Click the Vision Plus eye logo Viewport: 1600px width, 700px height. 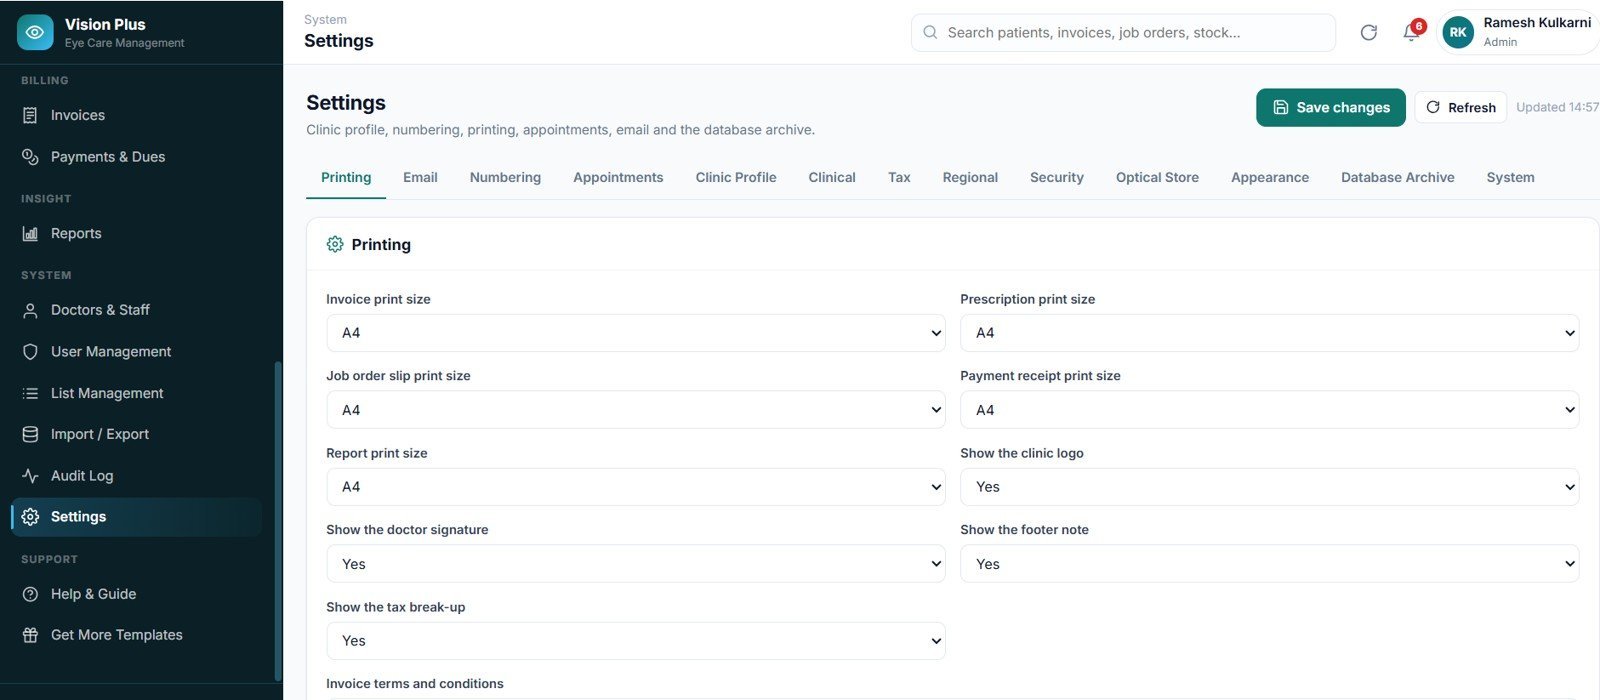(x=35, y=32)
